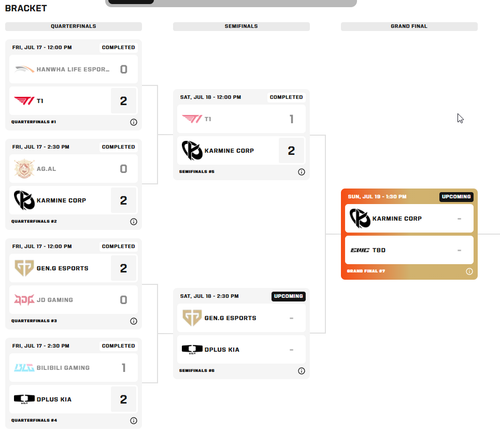Click Karmine Corp logo in semifinals match

click(x=192, y=150)
